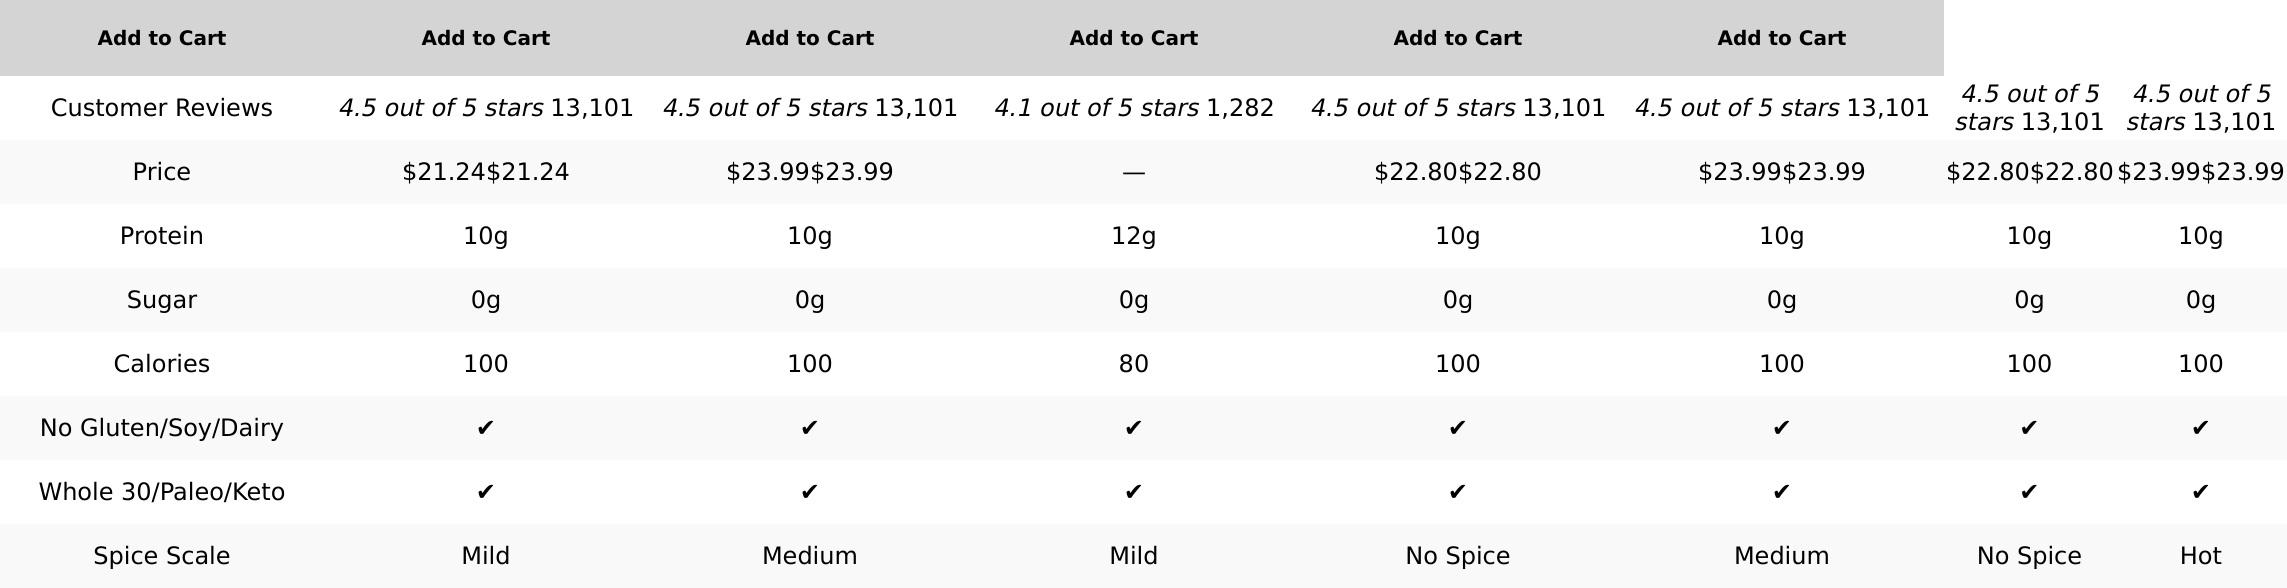The height and width of the screenshot is (588, 2287).
Task: Select the $22.80 price under Add to Cart
Action: [1457, 172]
